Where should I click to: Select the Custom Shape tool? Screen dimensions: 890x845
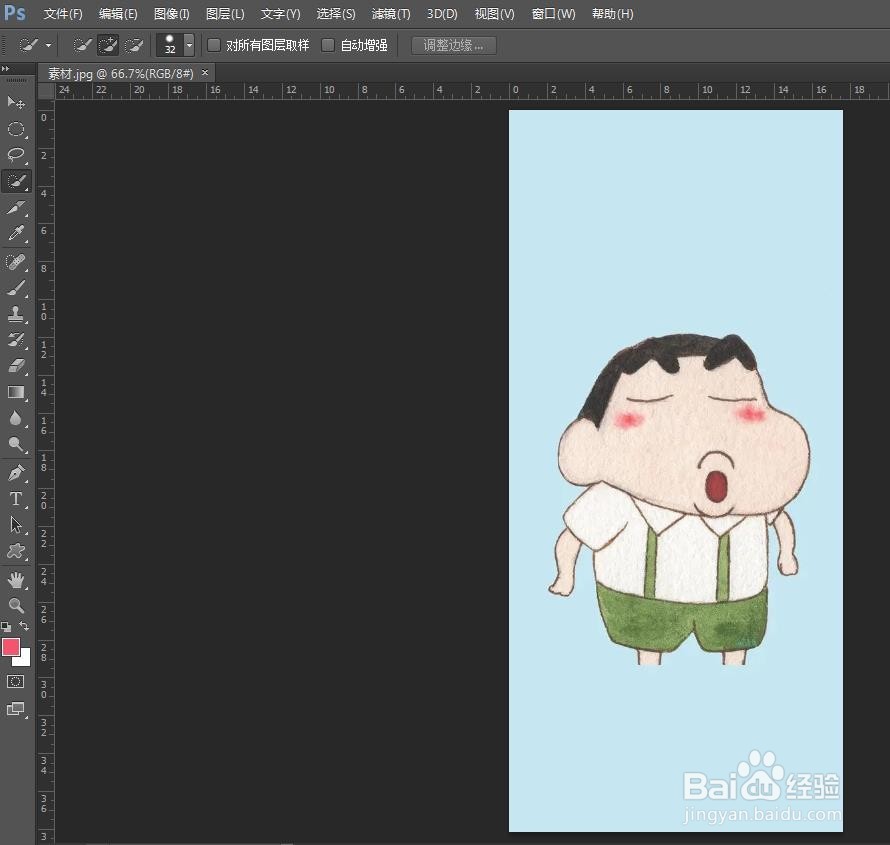16,551
